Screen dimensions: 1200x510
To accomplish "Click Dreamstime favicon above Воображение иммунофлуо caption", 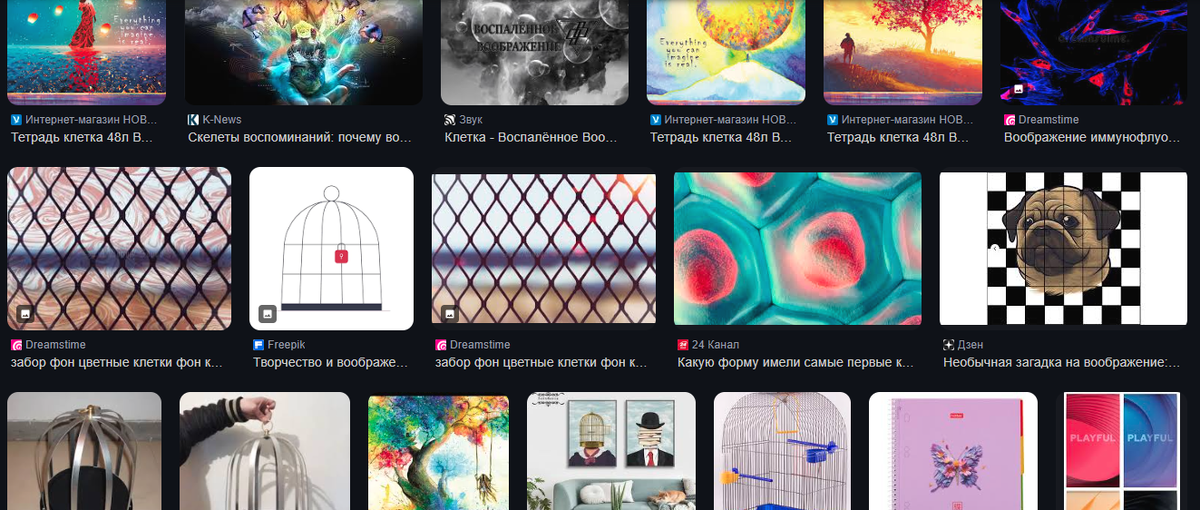I will [x=1009, y=119].
